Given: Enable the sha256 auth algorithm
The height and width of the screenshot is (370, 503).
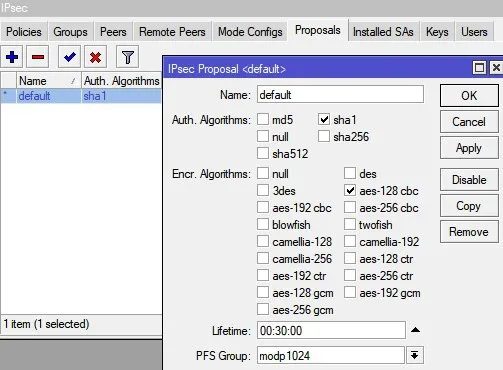Looking at the screenshot, I should [324, 136].
